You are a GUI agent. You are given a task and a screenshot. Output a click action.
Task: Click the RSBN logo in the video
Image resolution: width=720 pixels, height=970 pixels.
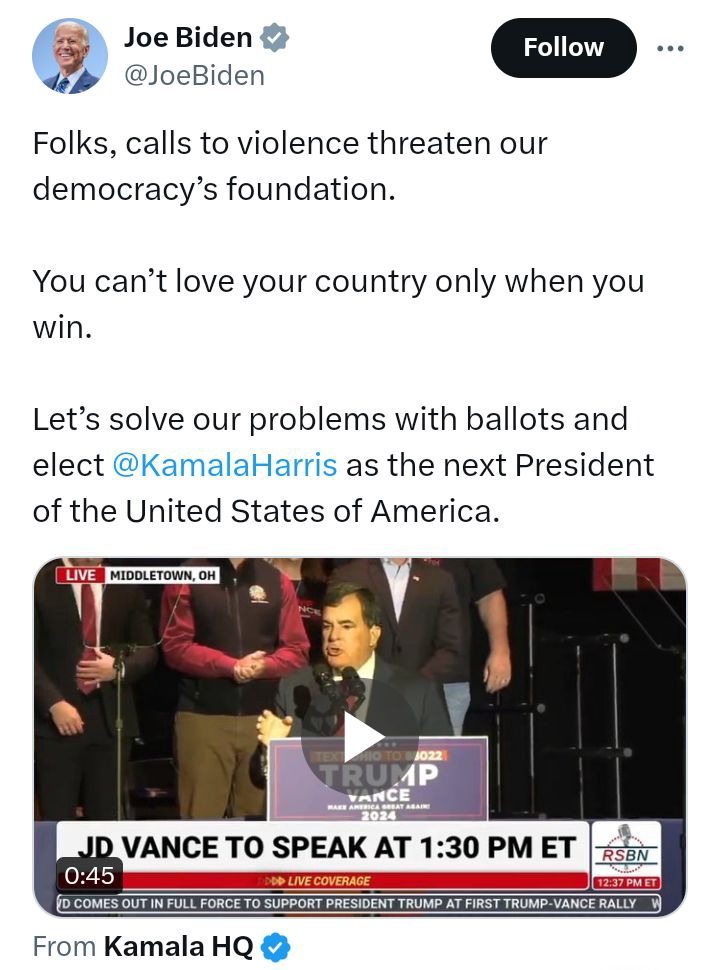(626, 849)
